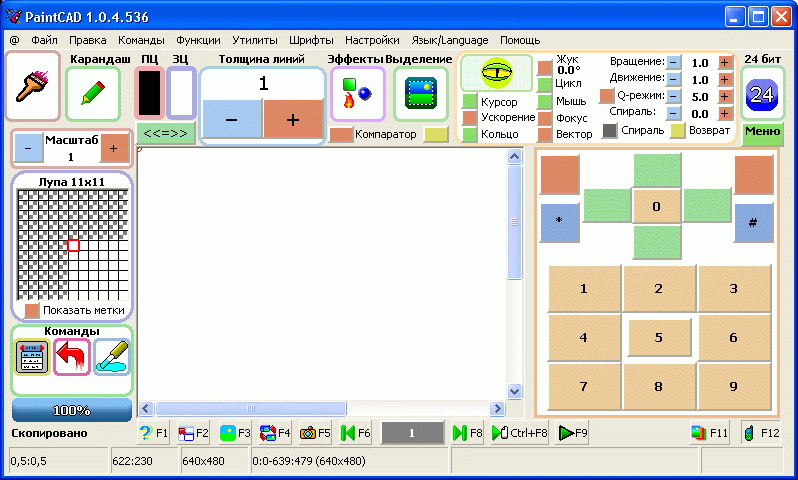Click the F4 swap images button

[x=275, y=433]
